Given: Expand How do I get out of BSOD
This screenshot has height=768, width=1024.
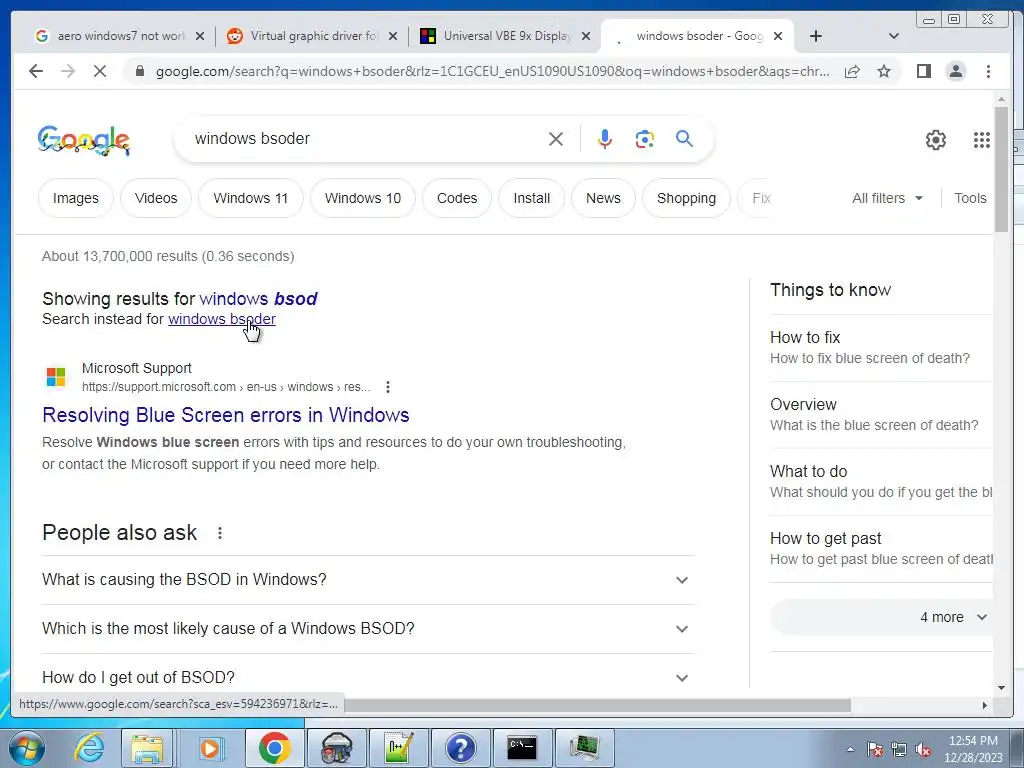Looking at the screenshot, I should click(368, 677).
